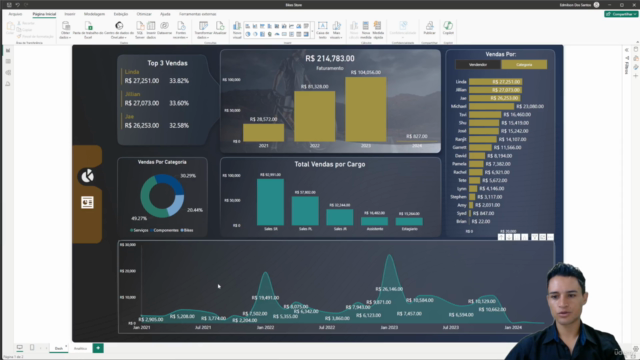Switch to the Exibição ribbon tab
The image size is (640, 360).
click(x=121, y=14)
